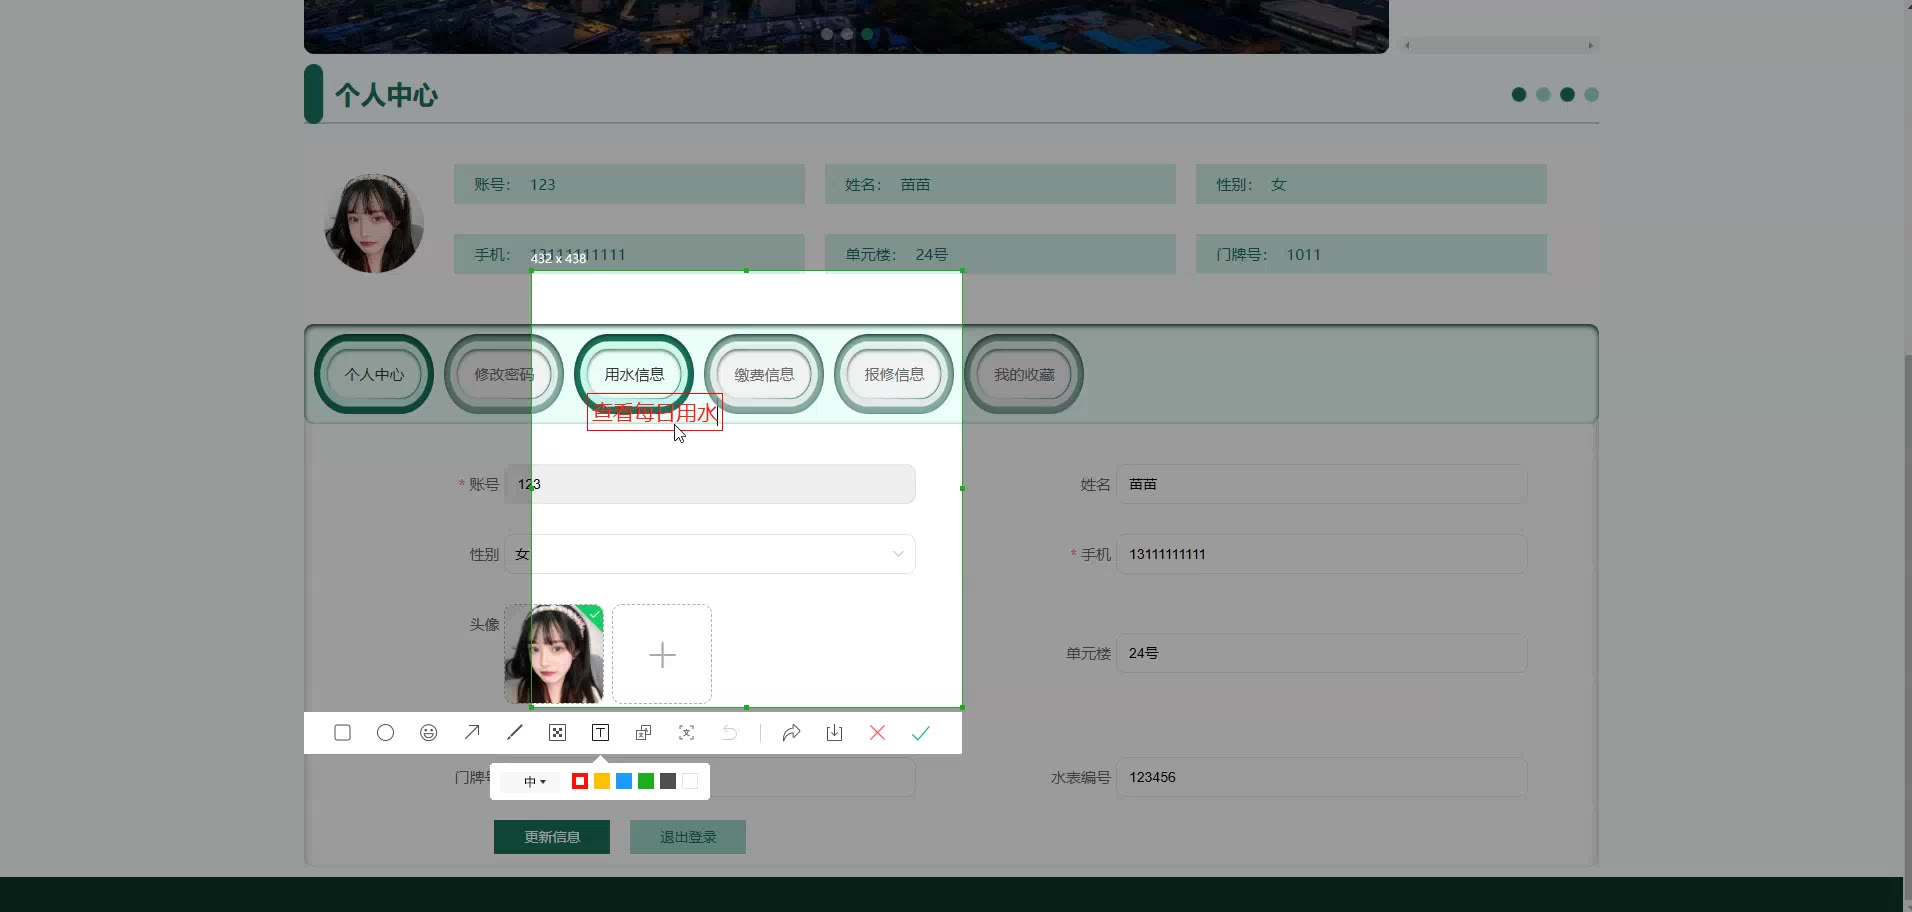Viewport: 1912px width, 912px height.
Task: Switch to the 用水信息 tab
Action: pos(634,374)
